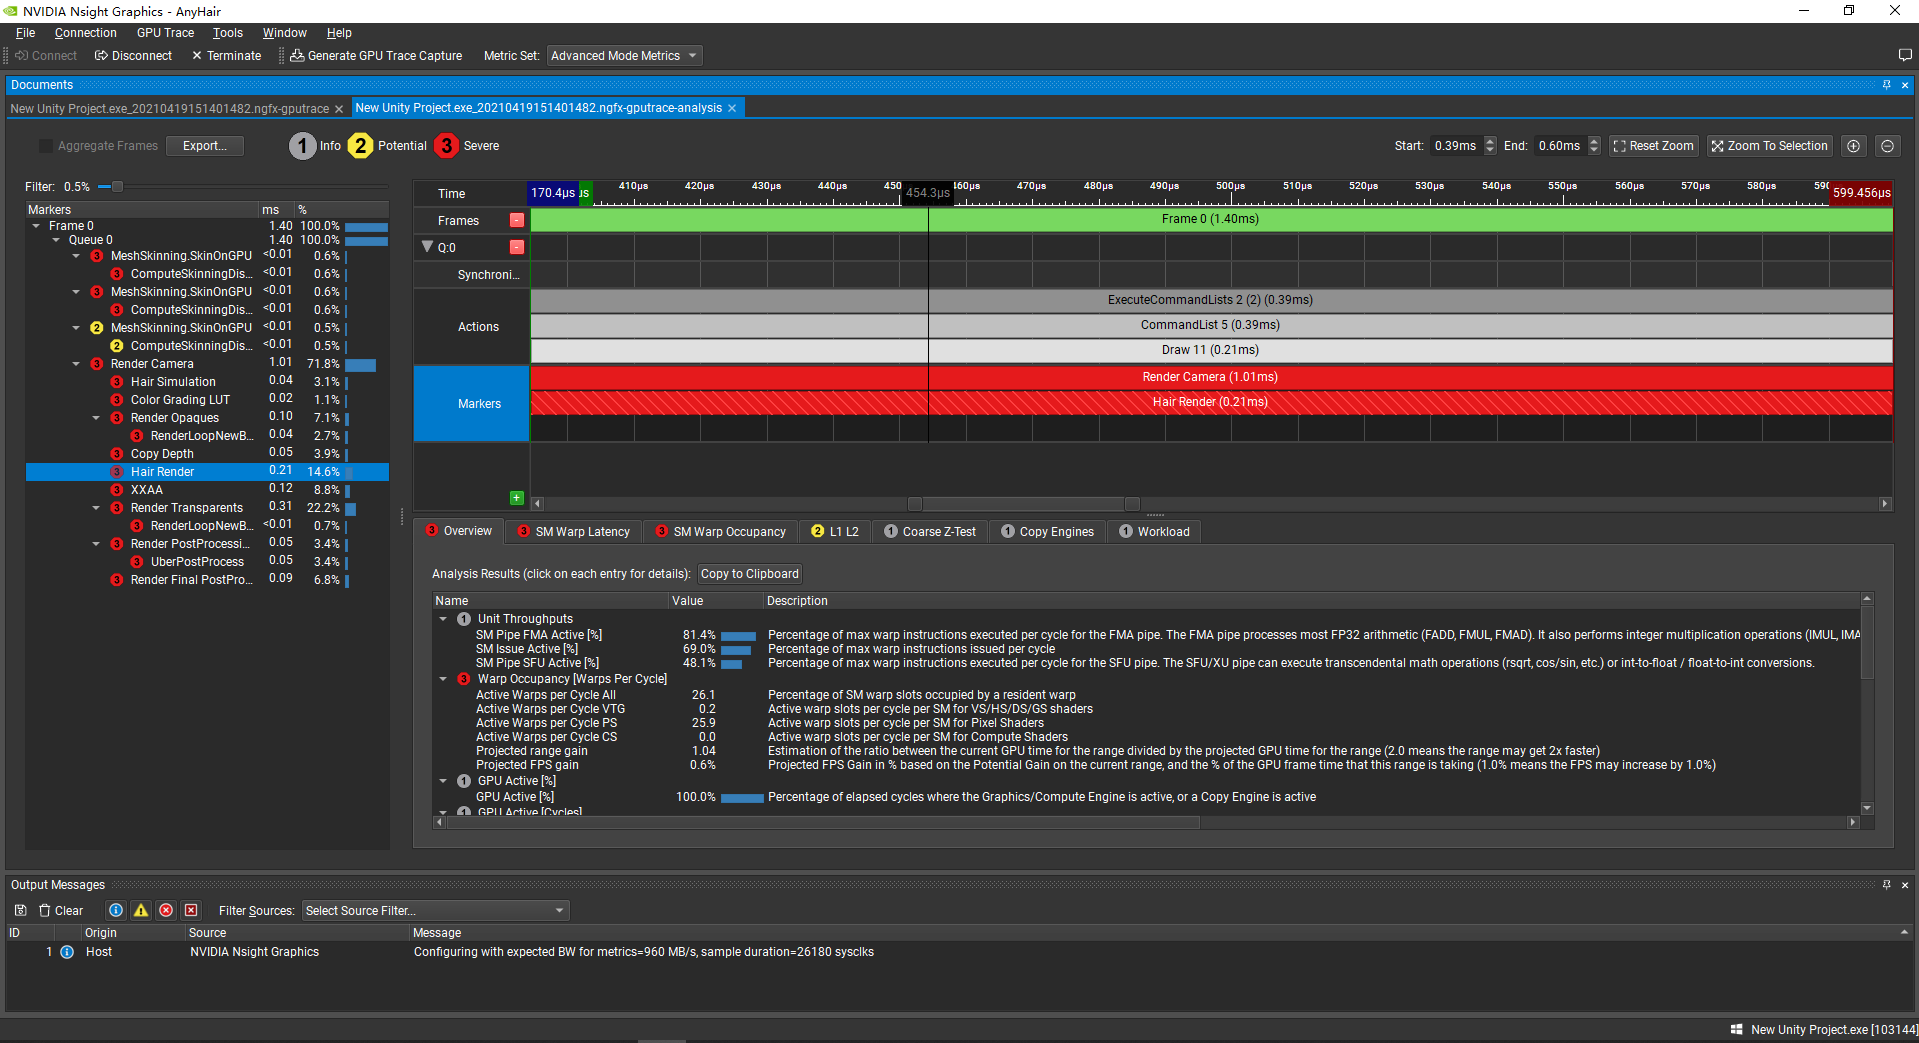Open the Metric Set dropdown
This screenshot has width=1919, height=1043.
coord(625,56)
